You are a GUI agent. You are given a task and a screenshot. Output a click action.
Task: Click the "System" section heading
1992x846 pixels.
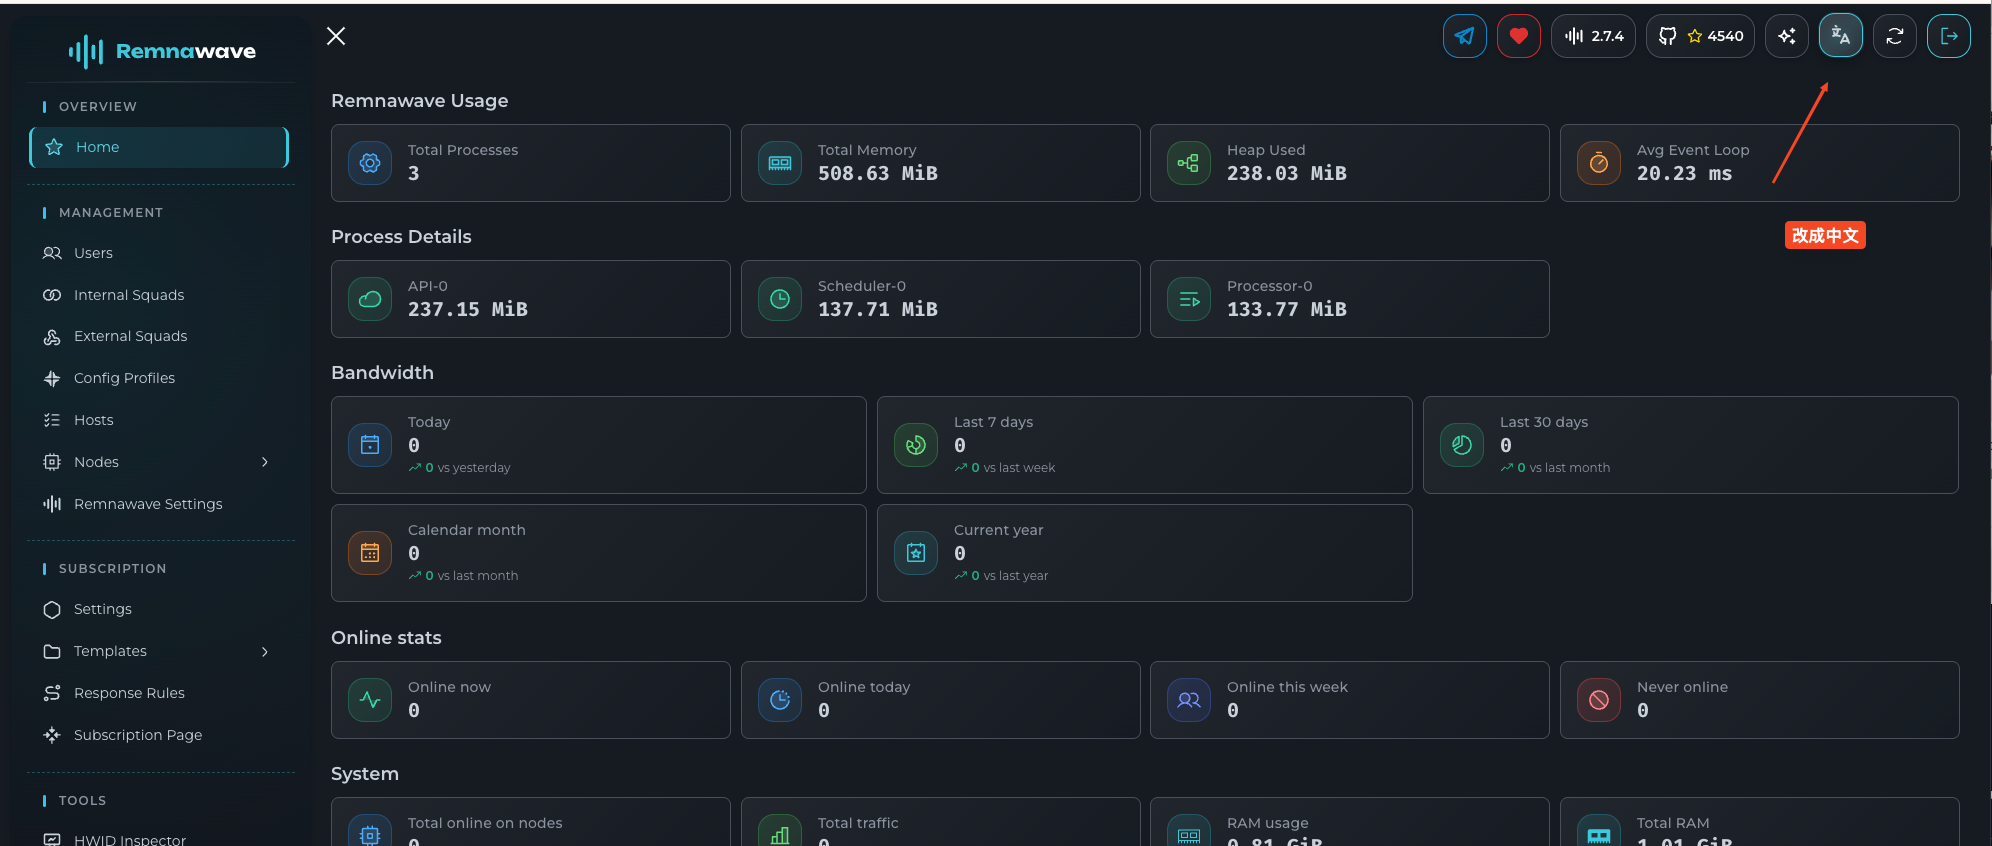[x=365, y=774]
